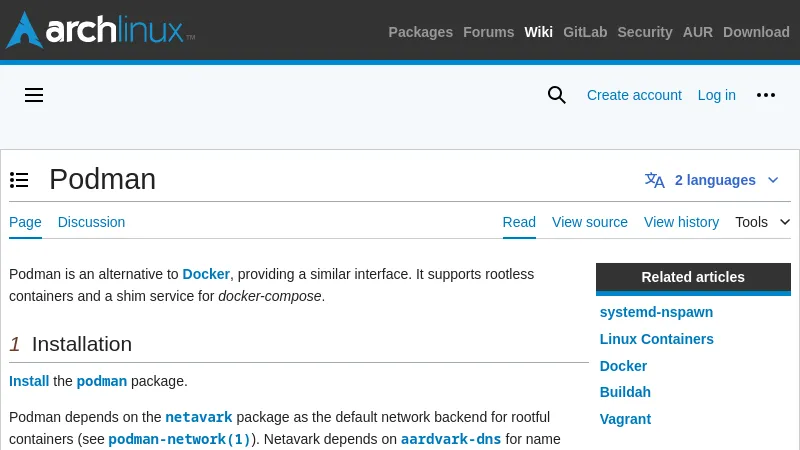Click the Log in link

716,95
